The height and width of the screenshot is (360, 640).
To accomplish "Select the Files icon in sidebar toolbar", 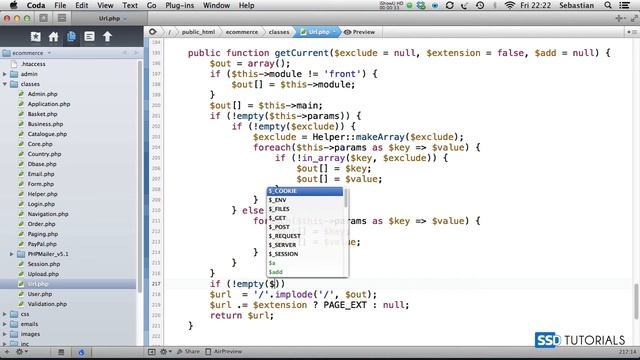I will click(x=71, y=37).
